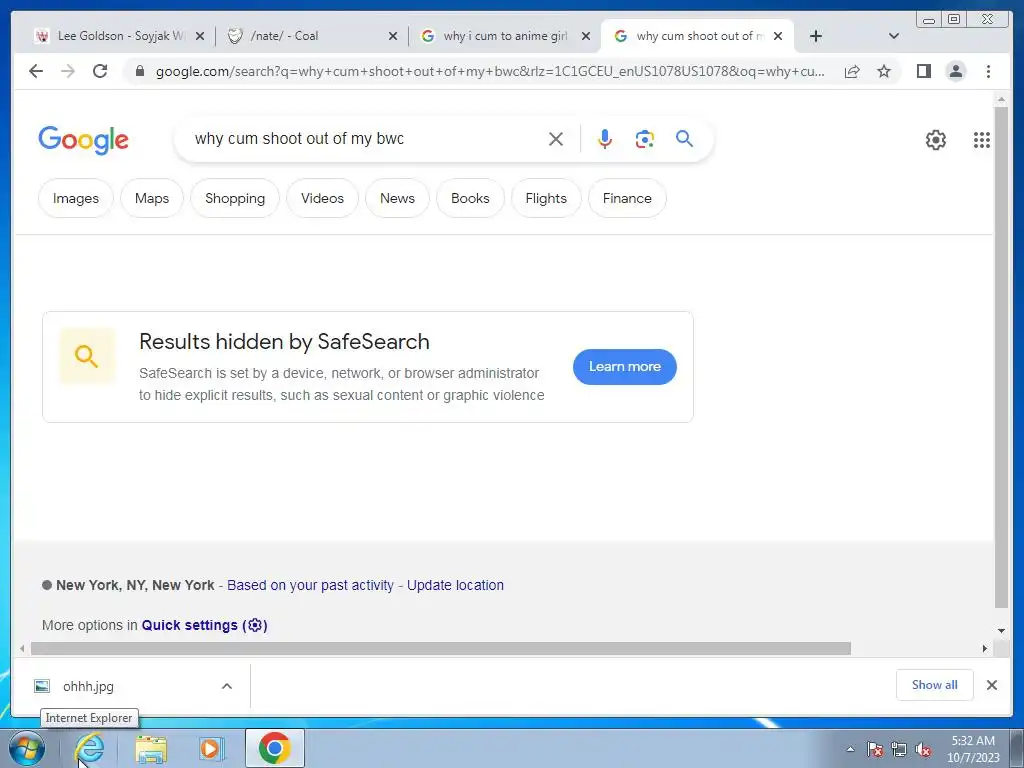The width and height of the screenshot is (1024, 768).
Task: Clear the search box with the X
Action: click(556, 139)
